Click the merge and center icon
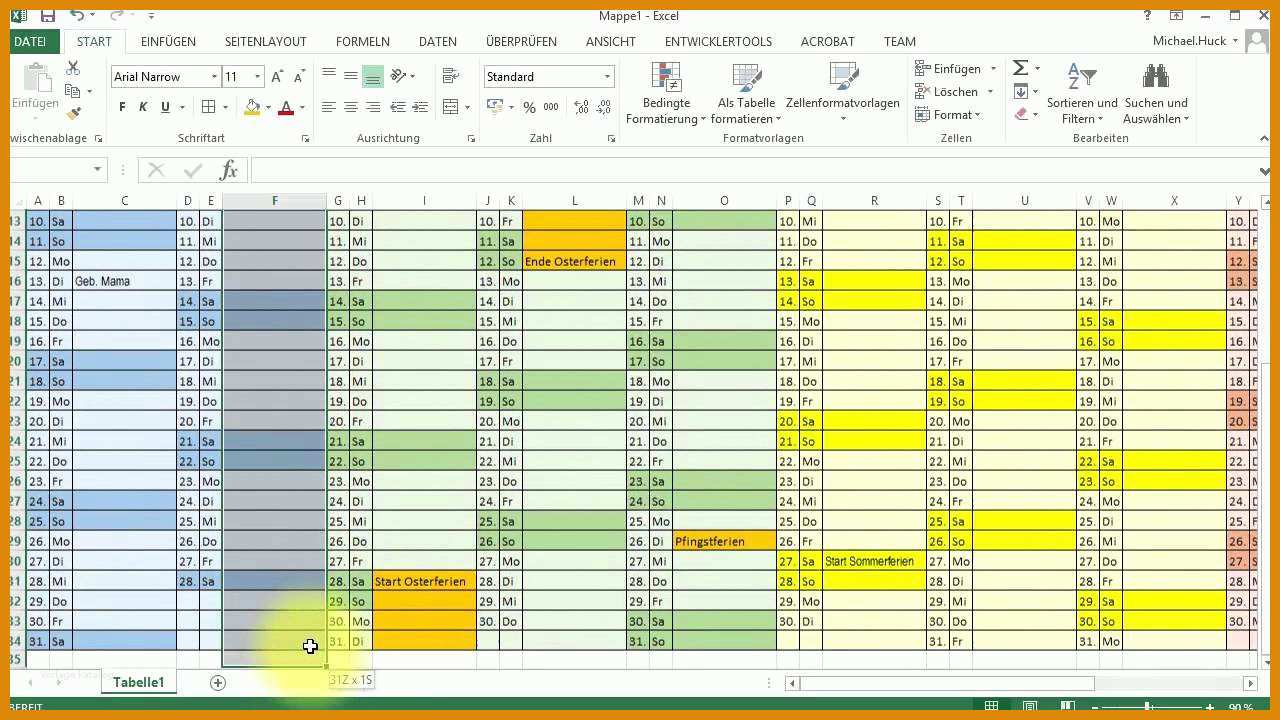Viewport: 1280px width, 720px height. (x=450, y=107)
